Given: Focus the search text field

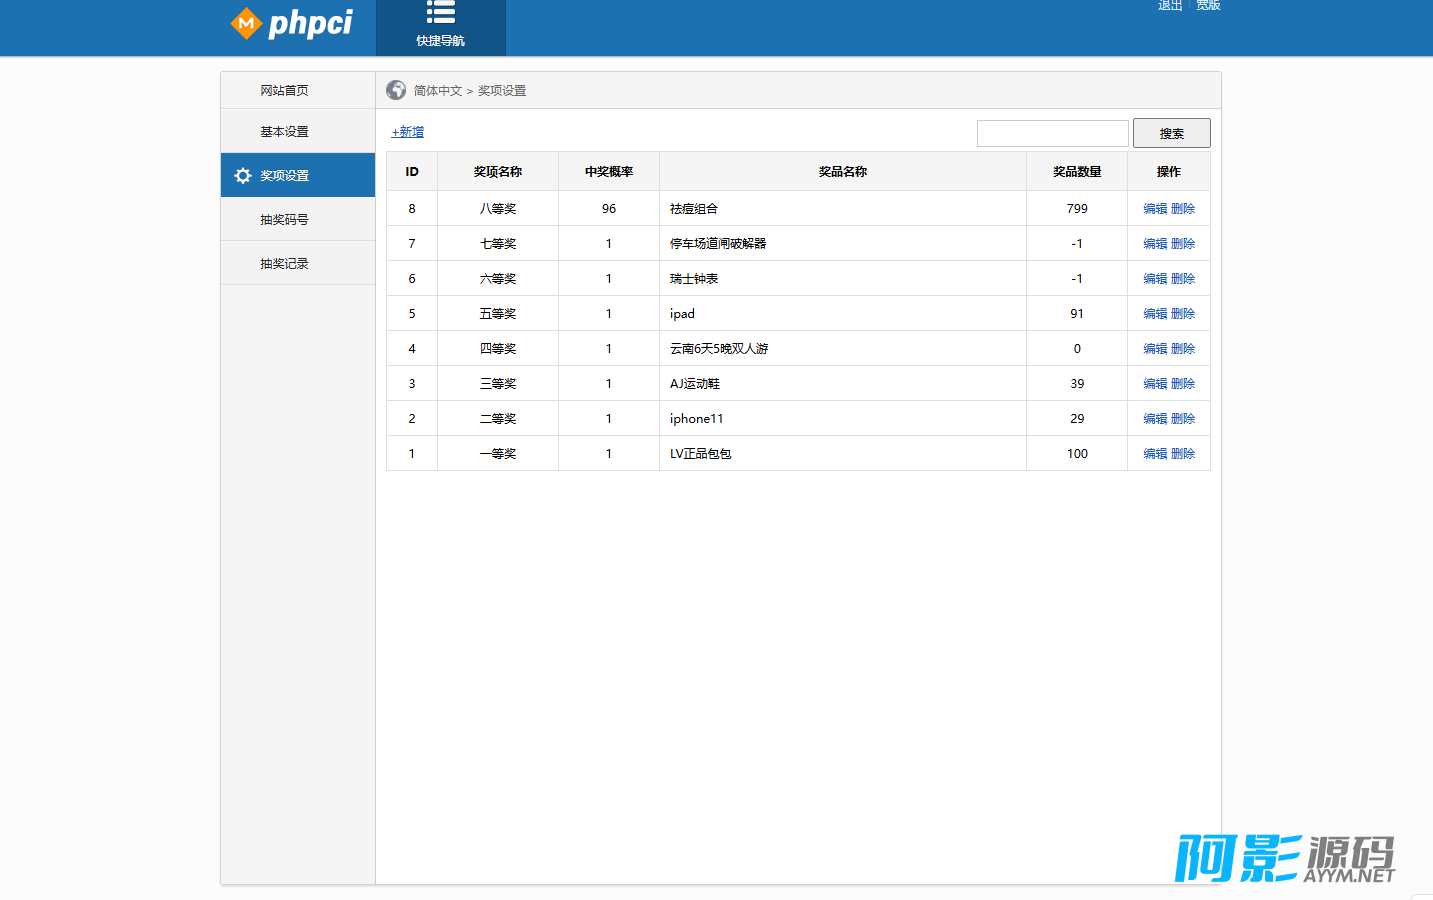Looking at the screenshot, I should (1052, 133).
